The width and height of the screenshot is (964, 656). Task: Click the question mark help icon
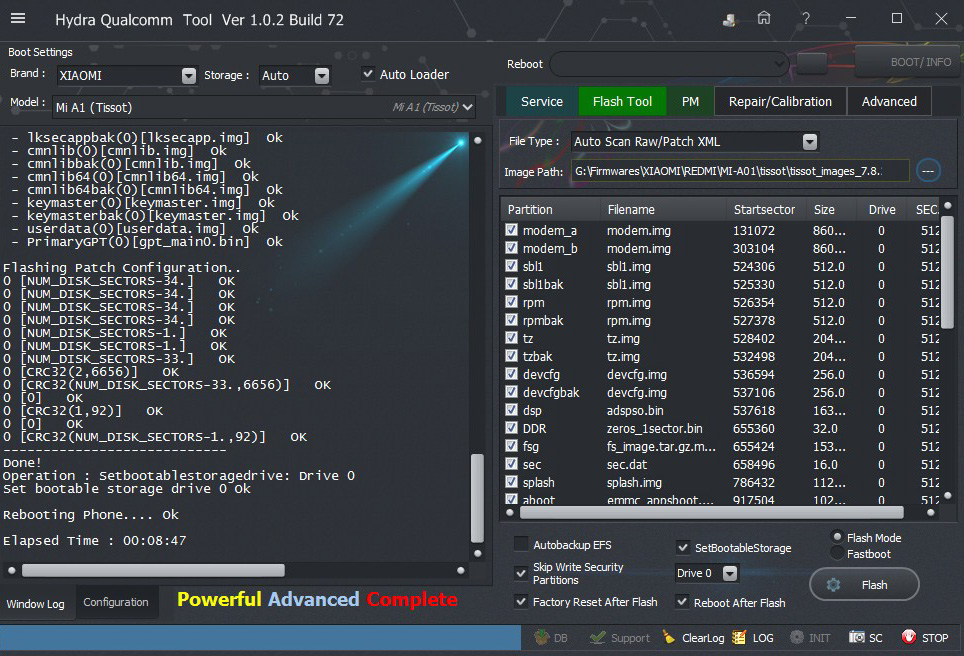805,18
